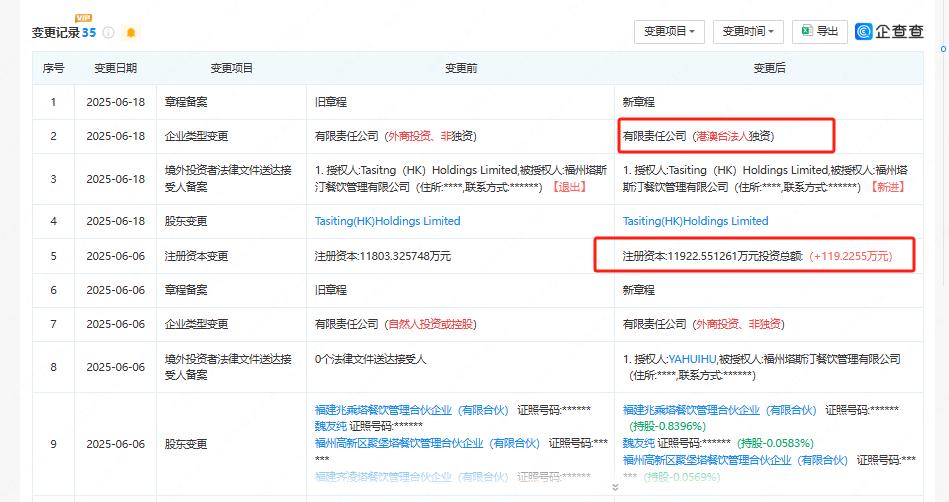Click 港澳台法人独资 value in row 2
This screenshot has height=502, width=949.
coord(735,136)
